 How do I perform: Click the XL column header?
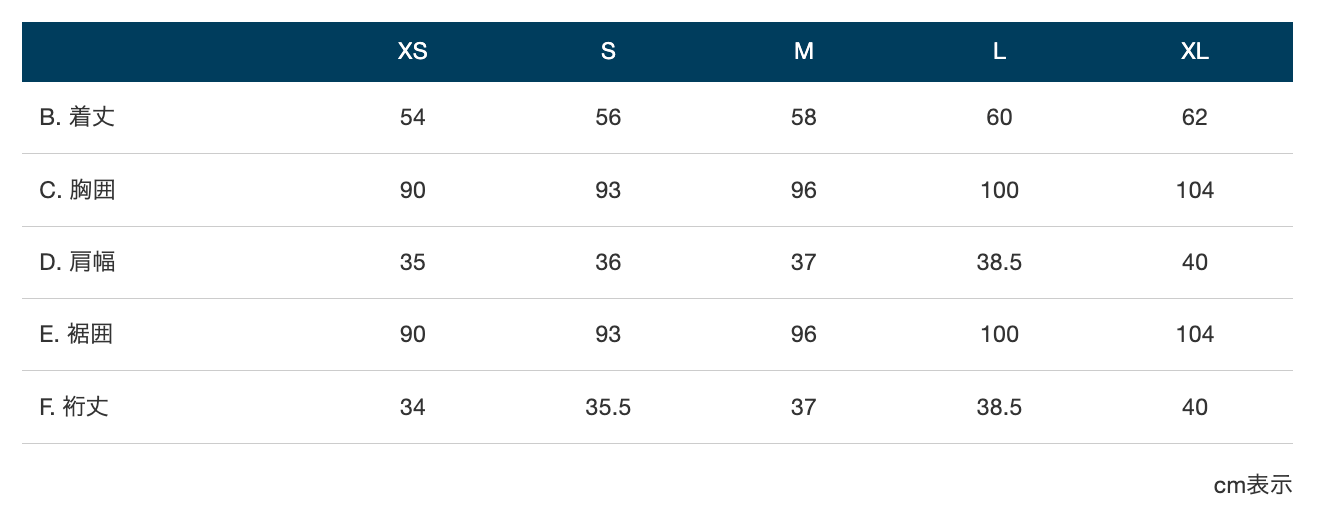[1194, 52]
